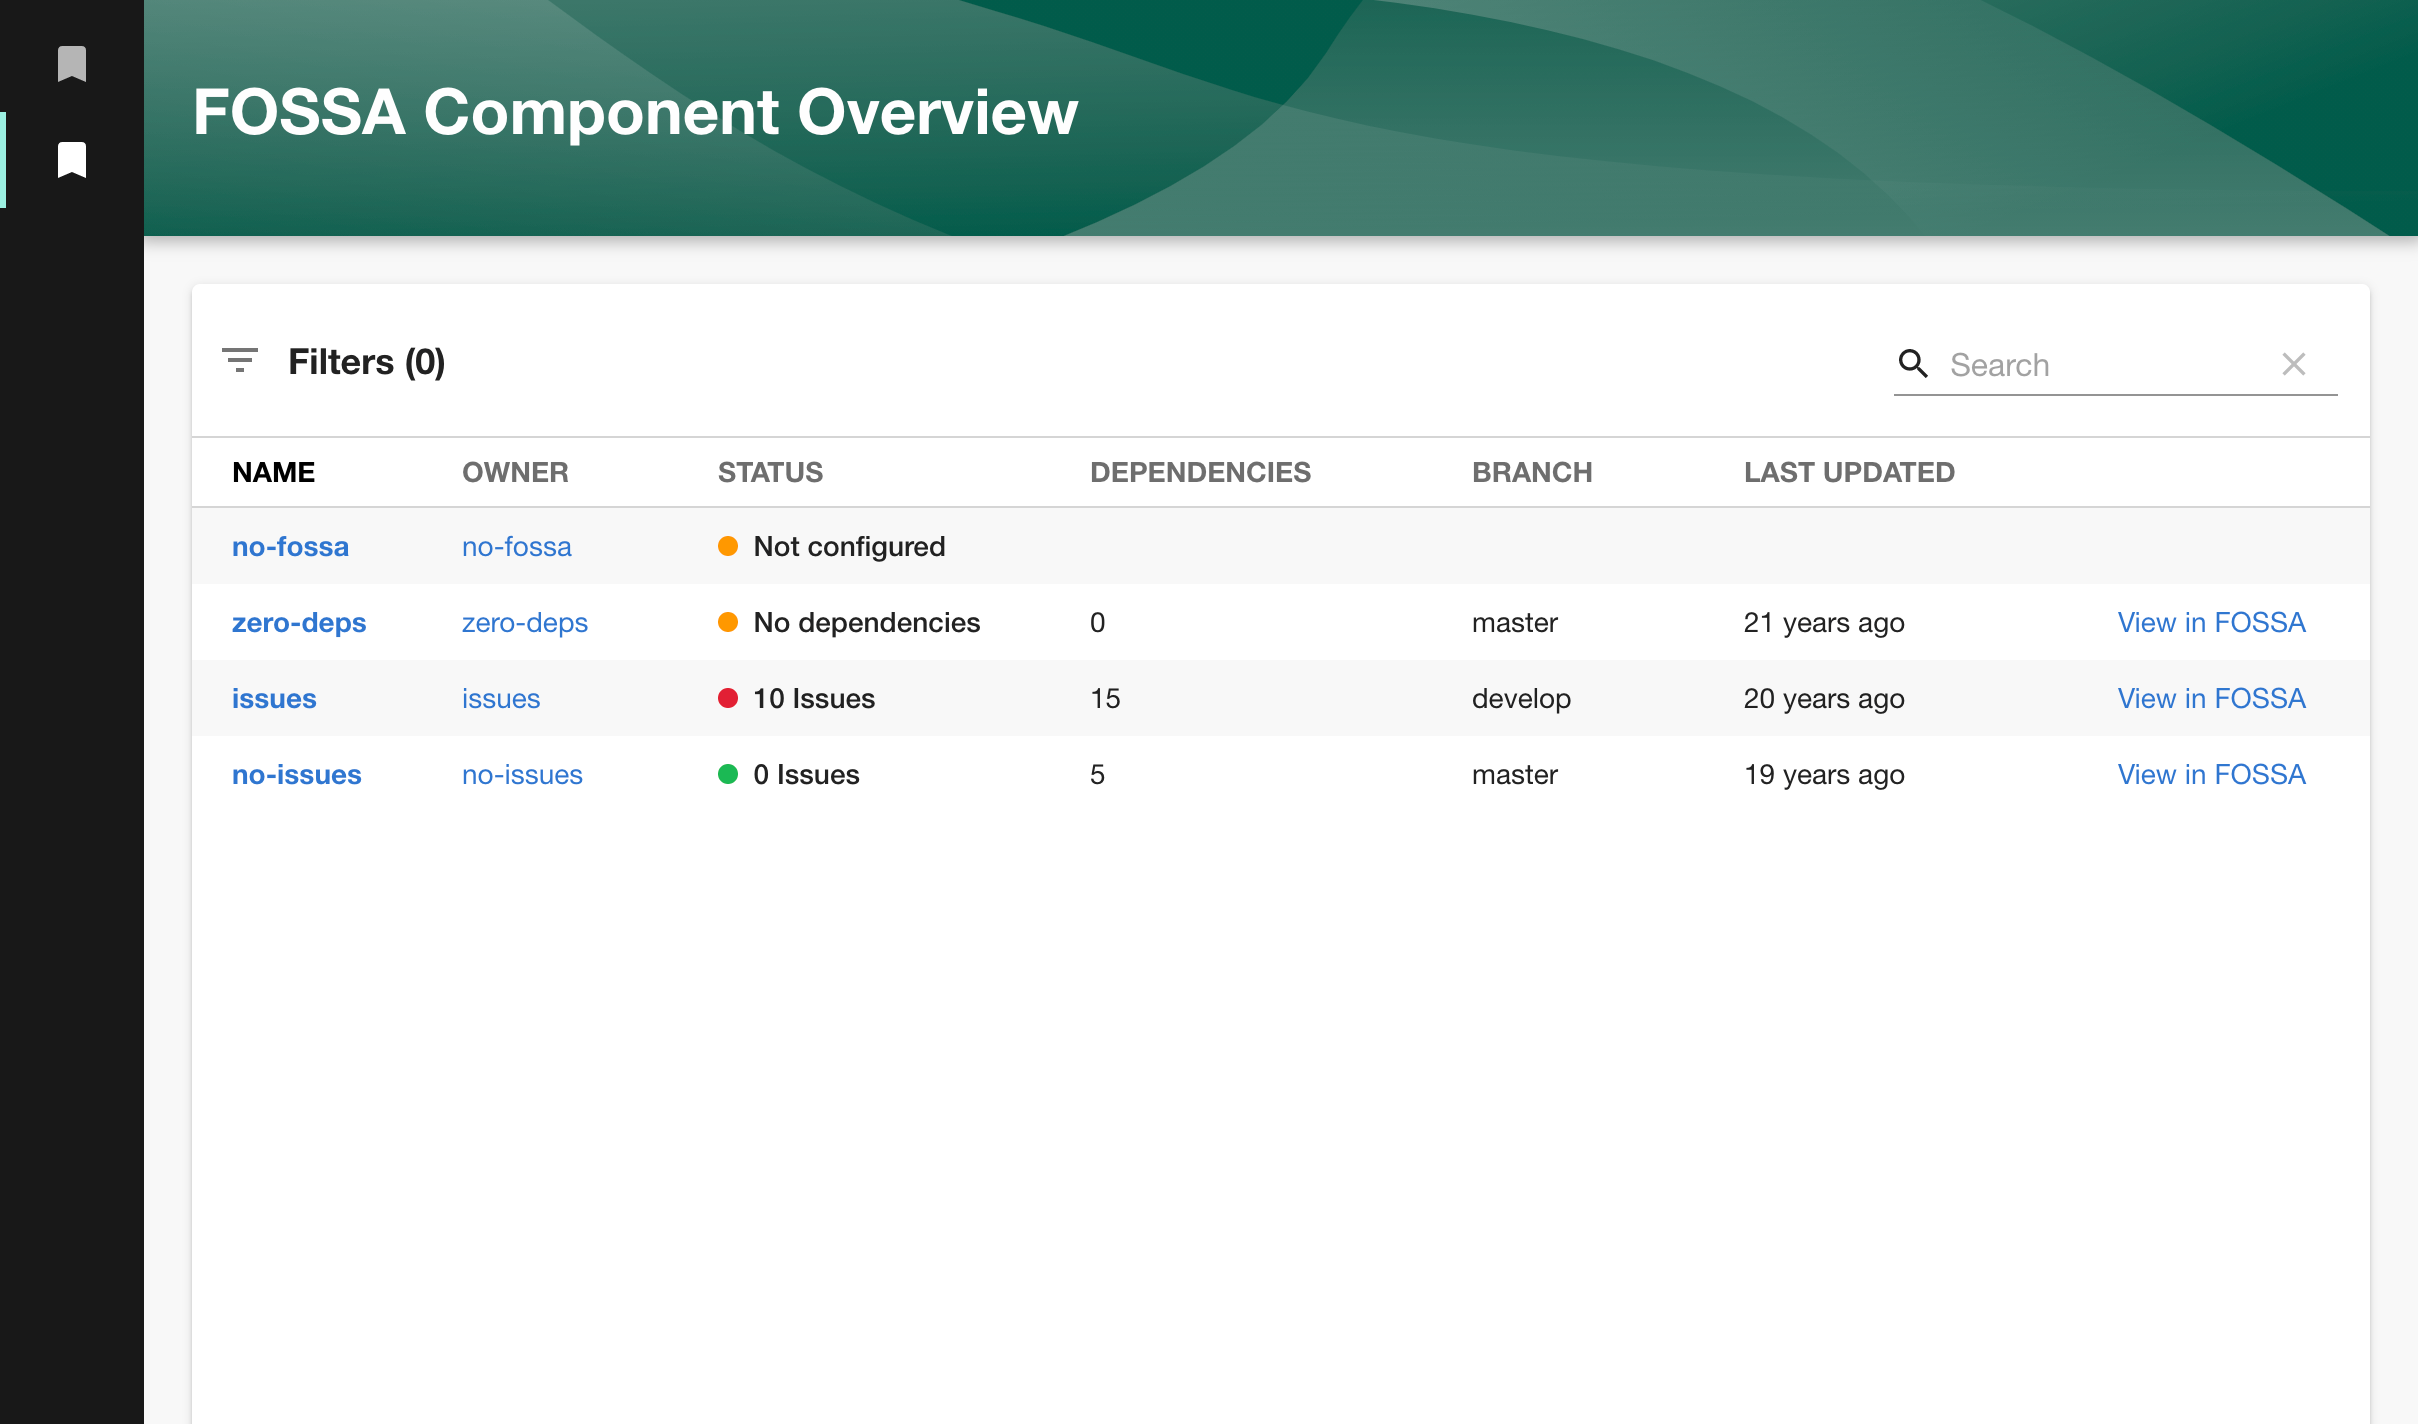2418x1424 pixels.
Task: Sort by STATUS column header
Action: tap(770, 472)
